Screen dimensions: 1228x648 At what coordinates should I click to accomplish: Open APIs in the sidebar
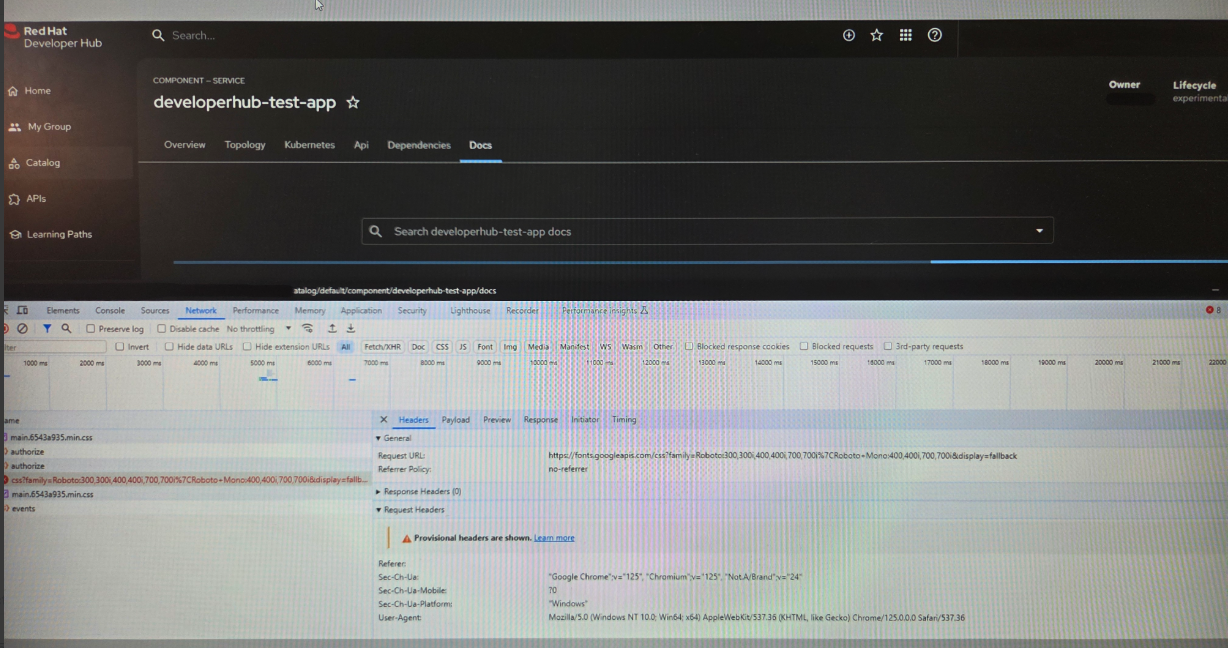click(28, 199)
